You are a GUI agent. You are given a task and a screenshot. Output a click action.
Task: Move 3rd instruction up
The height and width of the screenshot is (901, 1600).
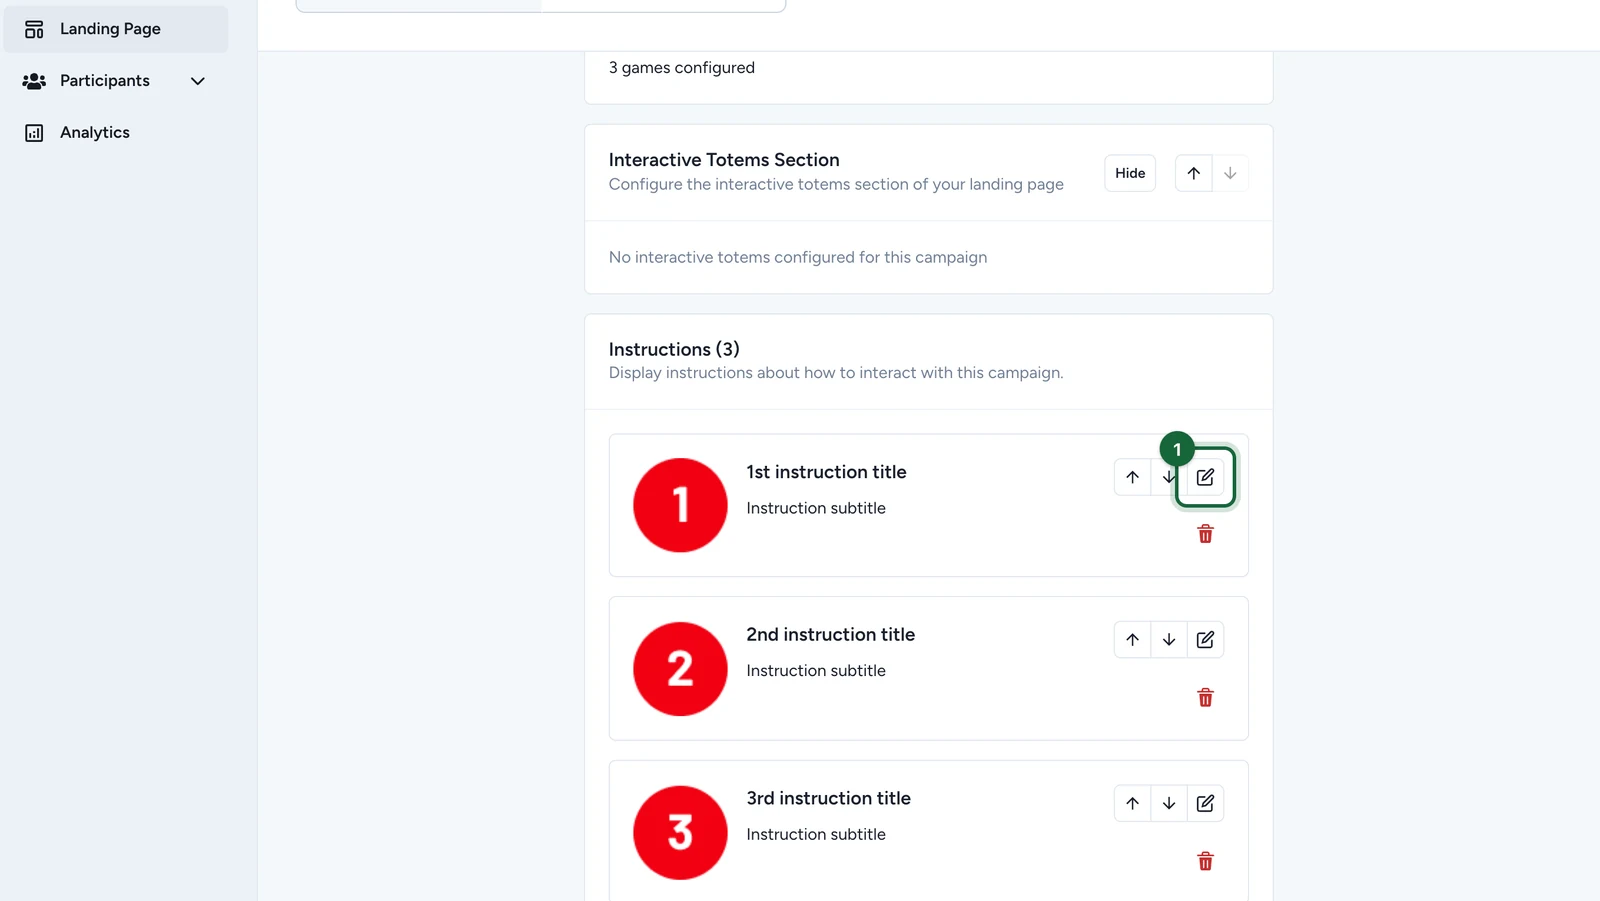pos(1132,803)
